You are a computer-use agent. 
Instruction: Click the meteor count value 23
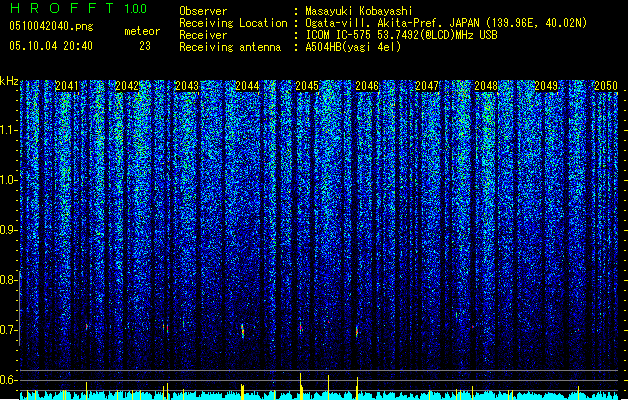[x=145, y=46]
